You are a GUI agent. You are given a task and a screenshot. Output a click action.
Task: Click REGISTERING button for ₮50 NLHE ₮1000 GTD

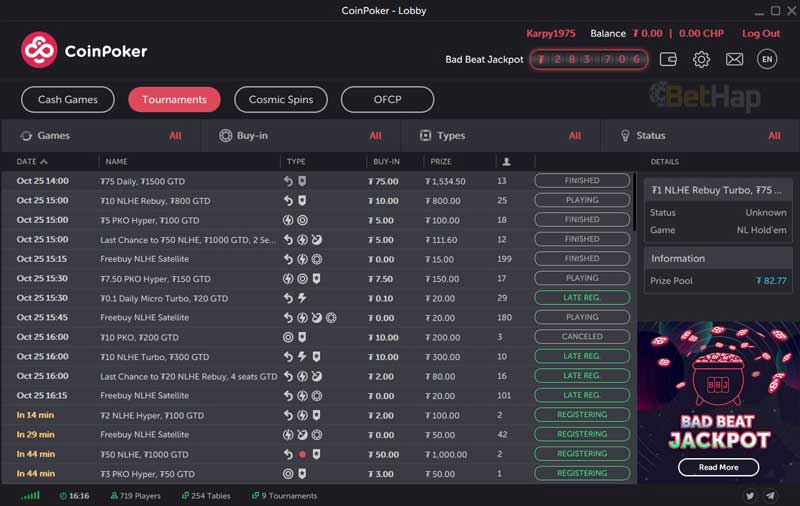click(582, 453)
